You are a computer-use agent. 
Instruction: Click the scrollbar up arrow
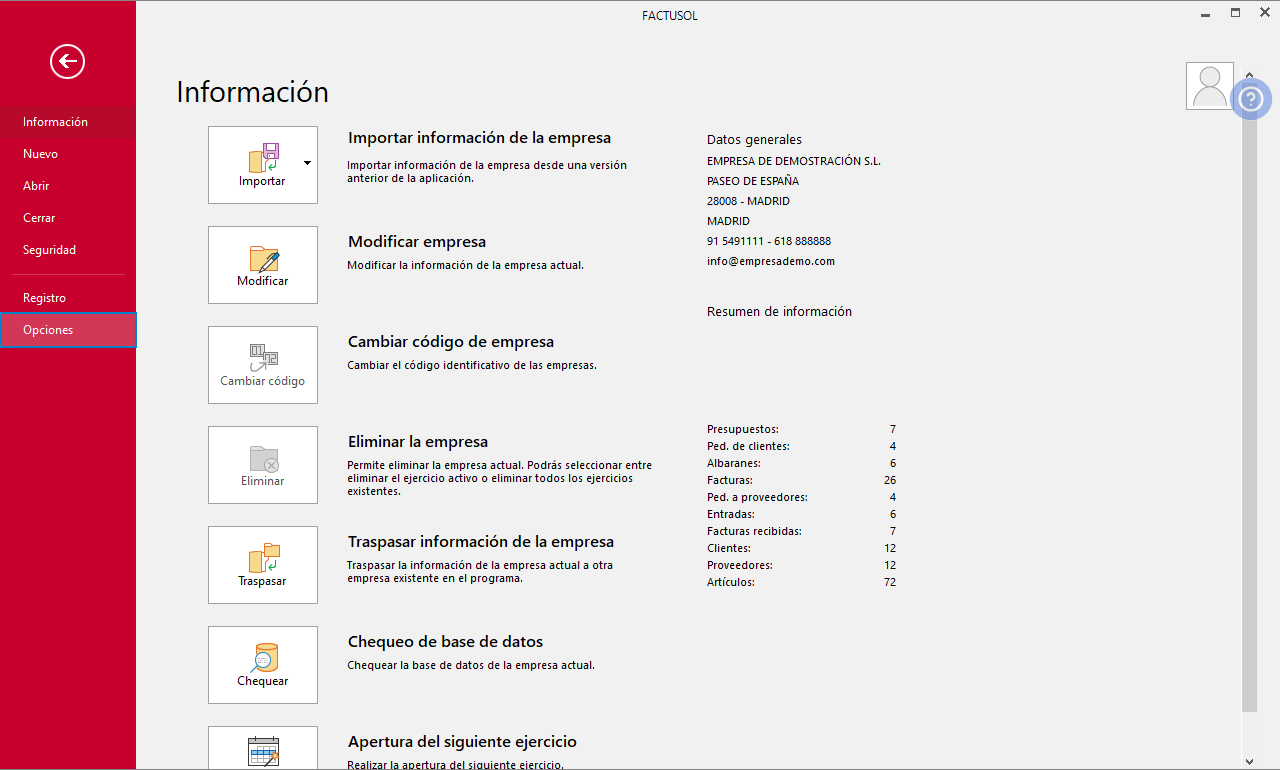click(x=1250, y=76)
